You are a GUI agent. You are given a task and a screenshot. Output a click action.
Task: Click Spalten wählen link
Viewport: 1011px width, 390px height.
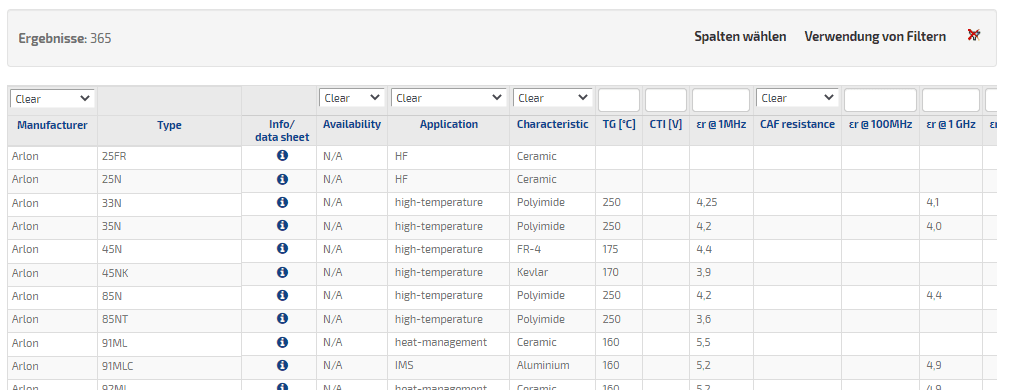click(x=740, y=37)
